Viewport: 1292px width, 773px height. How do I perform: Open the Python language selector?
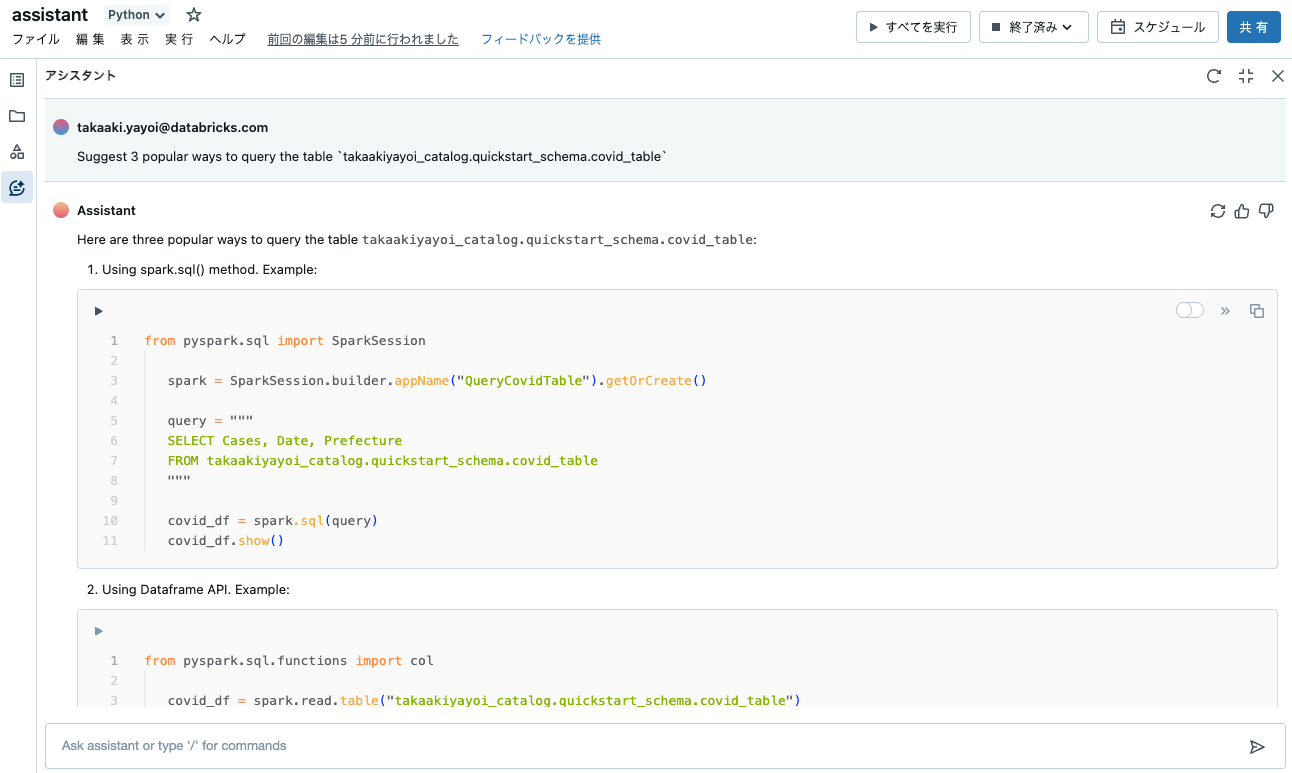(x=135, y=14)
